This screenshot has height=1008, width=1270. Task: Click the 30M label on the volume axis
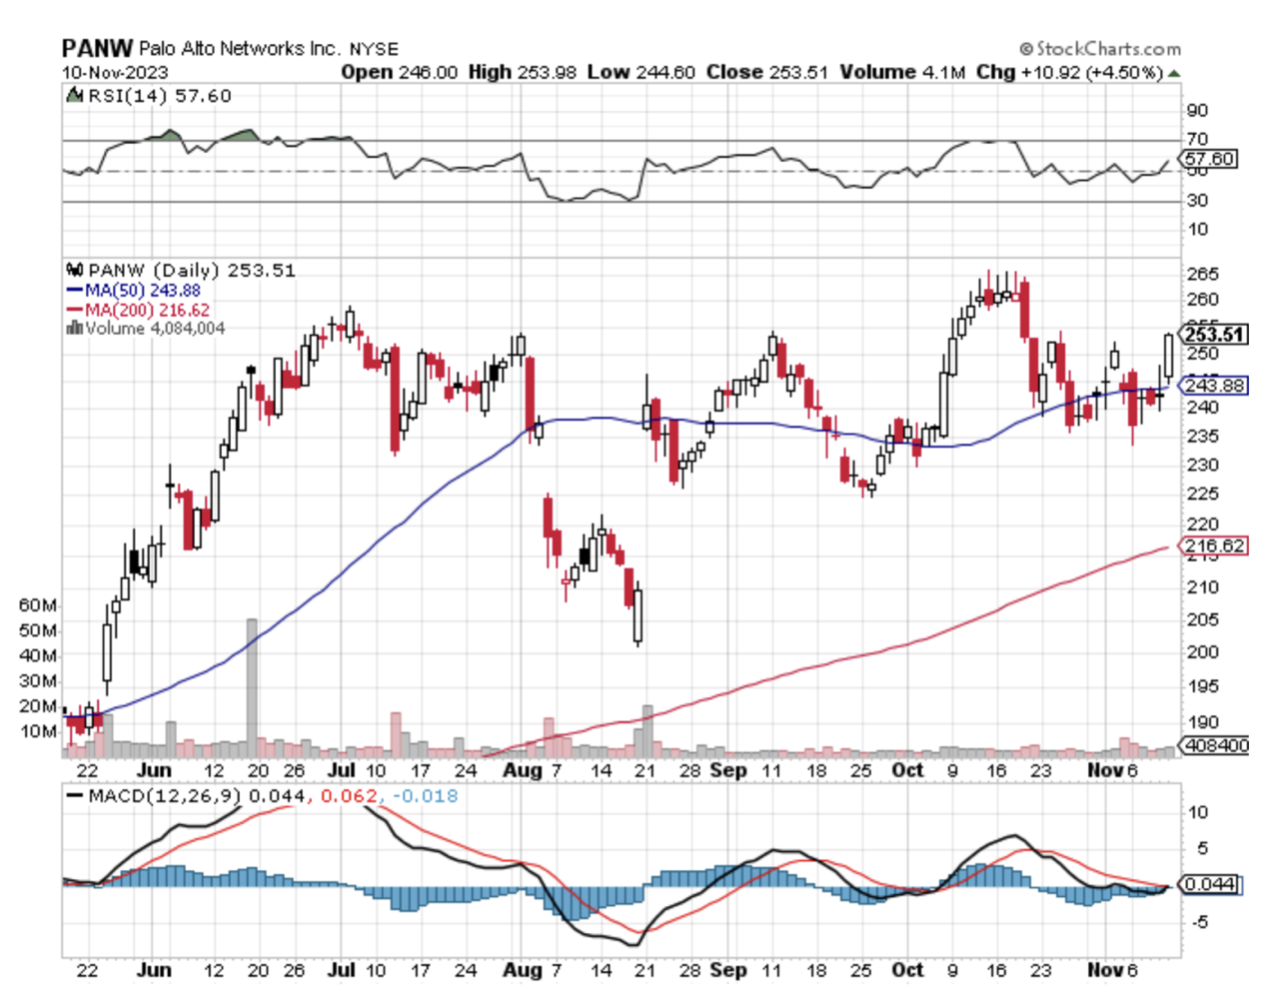pos(38,681)
